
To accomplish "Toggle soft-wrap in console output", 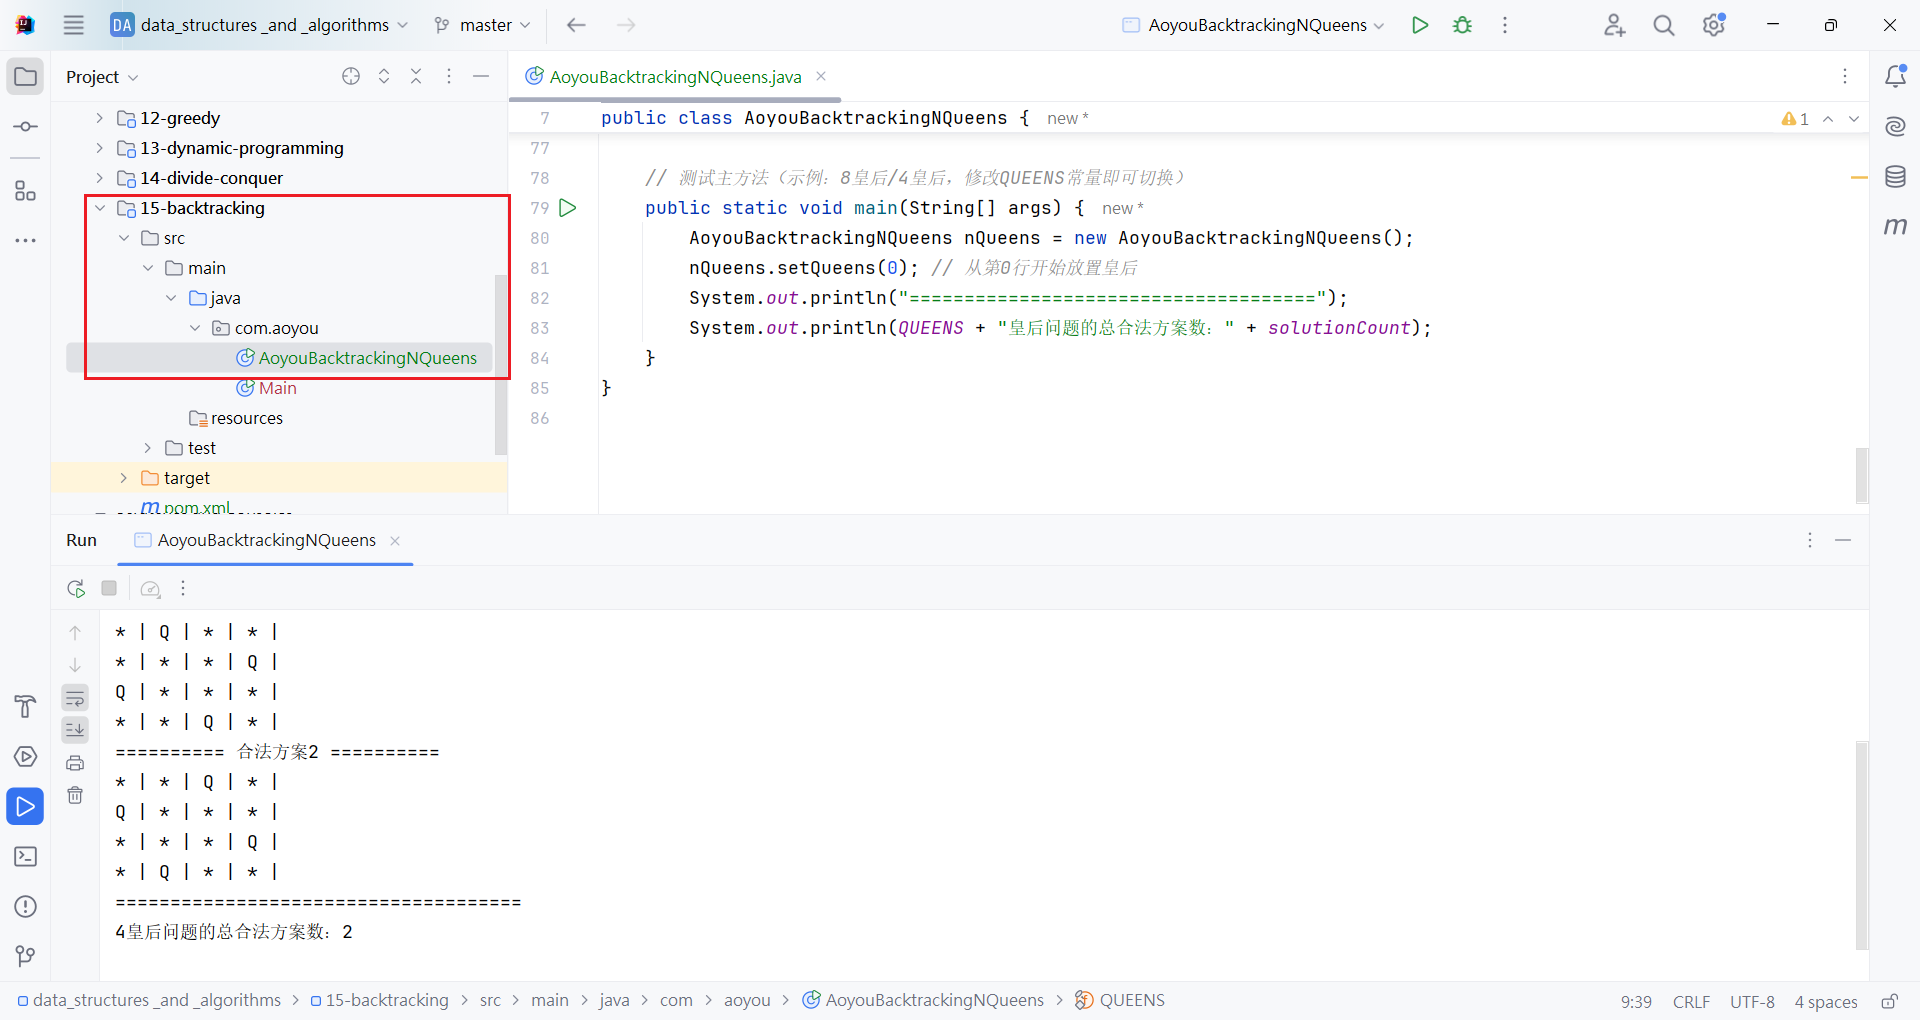I will 75,698.
